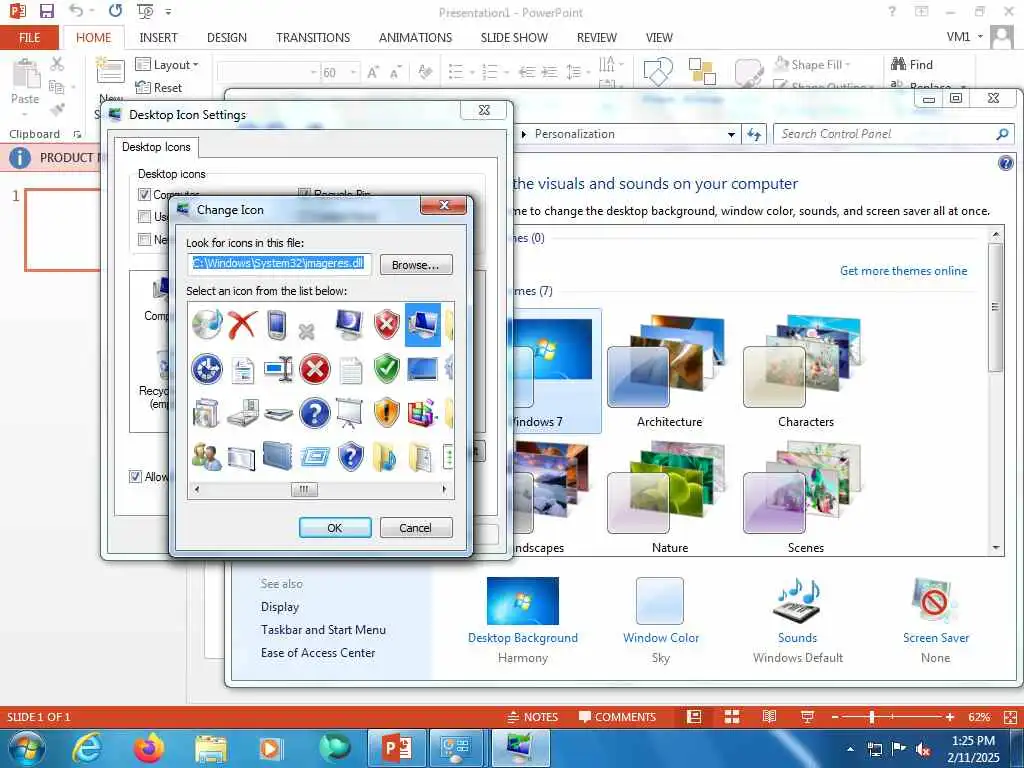Viewport: 1024px width, 768px height.
Task: Select the monitor with moon icon
Action: (x=349, y=325)
